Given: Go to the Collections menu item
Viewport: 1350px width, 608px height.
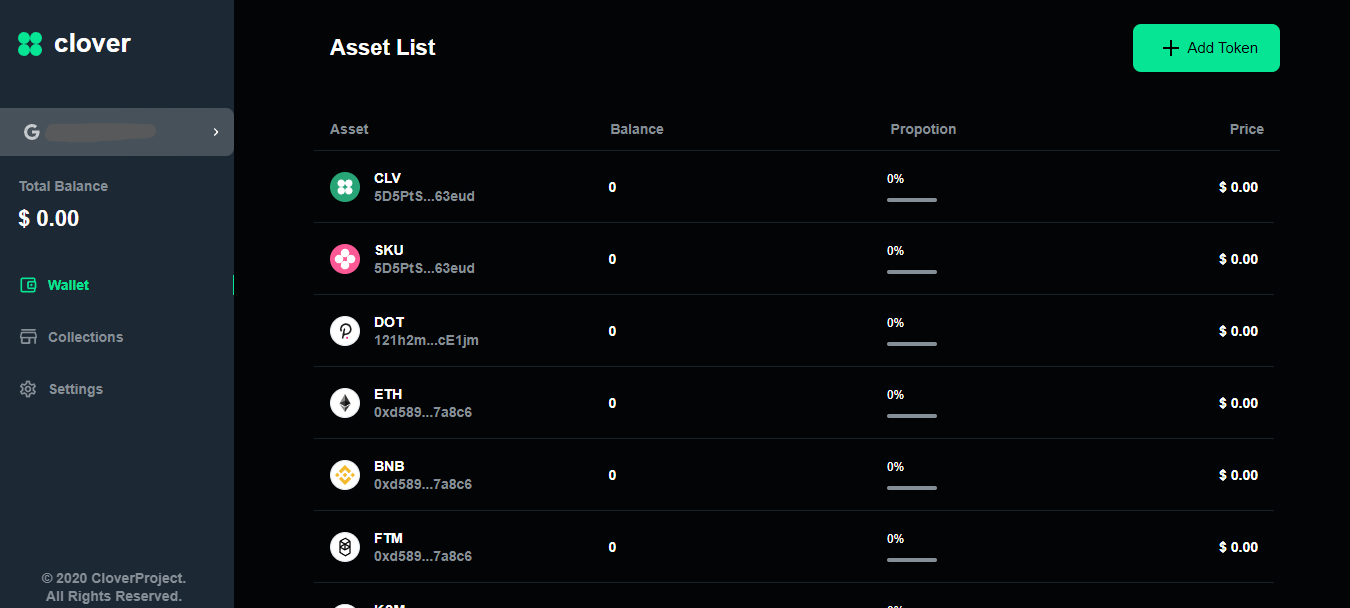Looking at the screenshot, I should [85, 337].
